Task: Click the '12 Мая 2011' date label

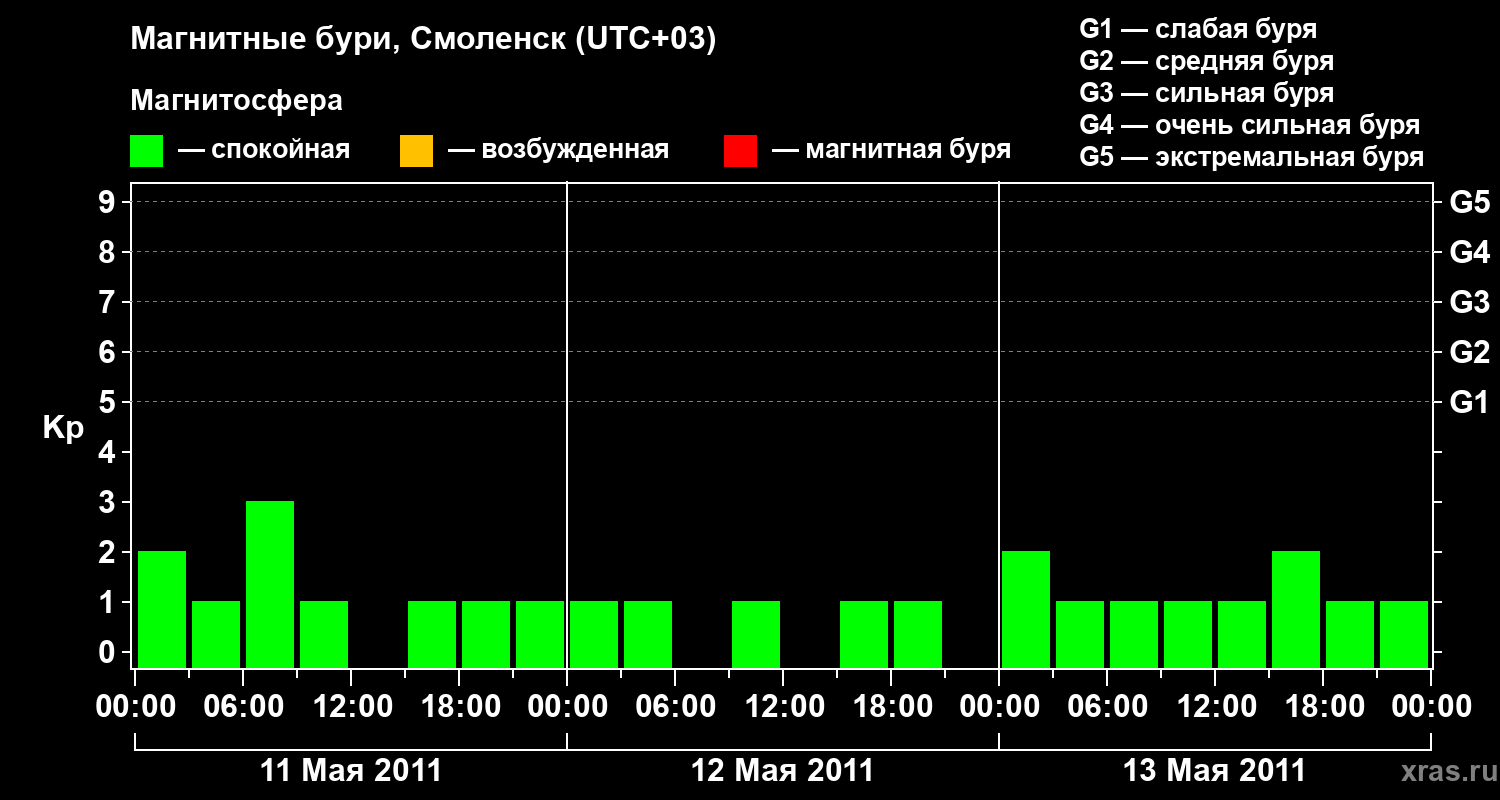Action: (783, 771)
